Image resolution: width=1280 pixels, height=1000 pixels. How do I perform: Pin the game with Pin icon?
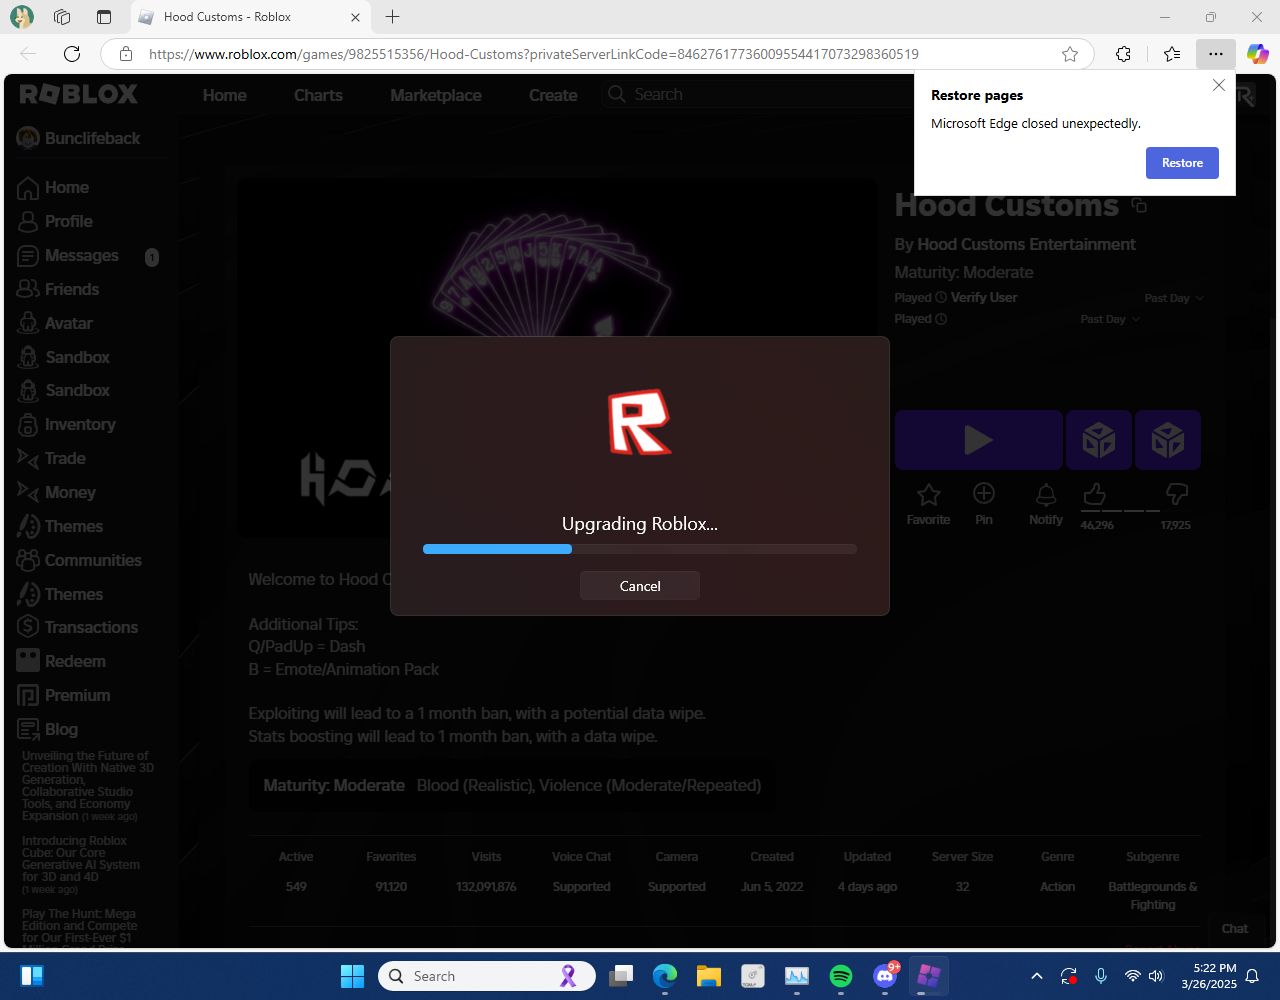pos(984,503)
